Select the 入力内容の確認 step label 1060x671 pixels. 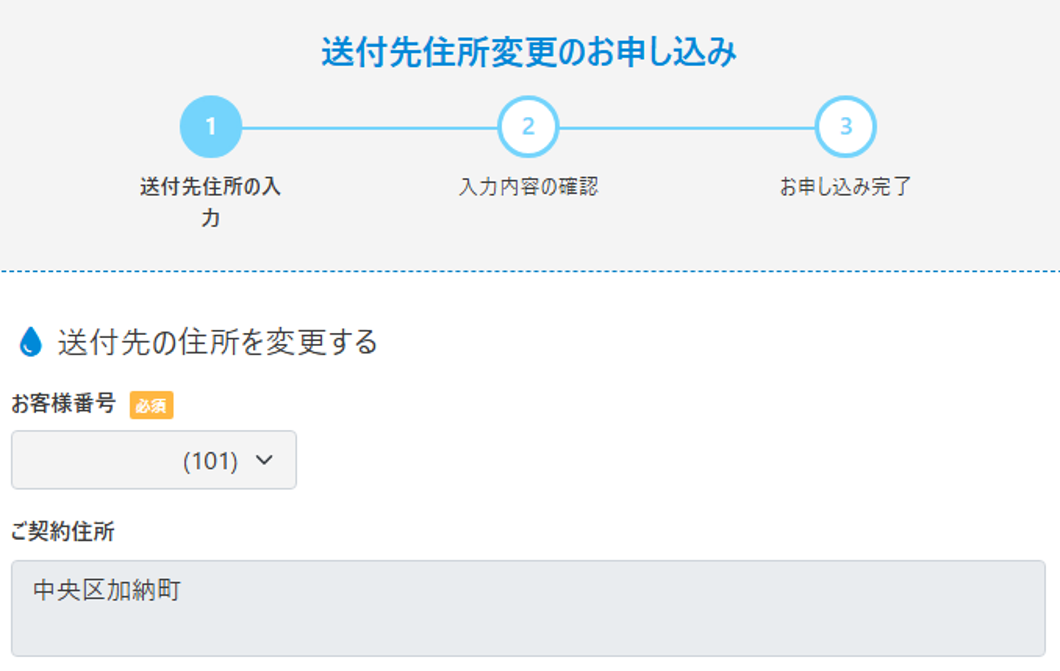click(x=528, y=187)
